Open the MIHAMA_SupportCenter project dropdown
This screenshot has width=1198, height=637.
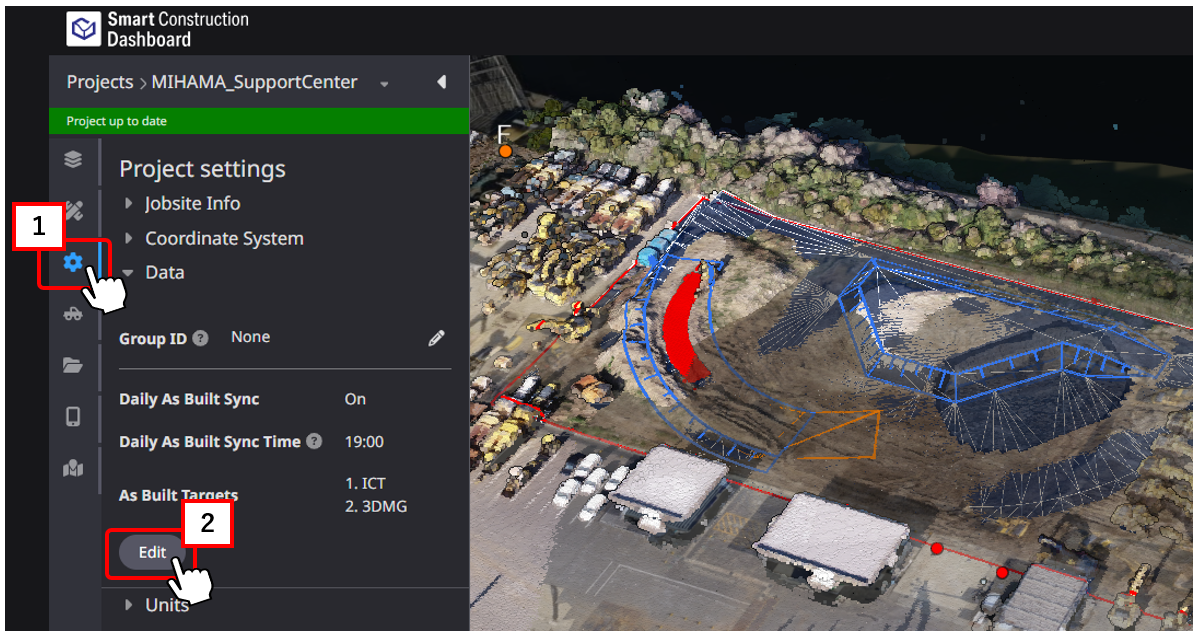click(x=384, y=84)
